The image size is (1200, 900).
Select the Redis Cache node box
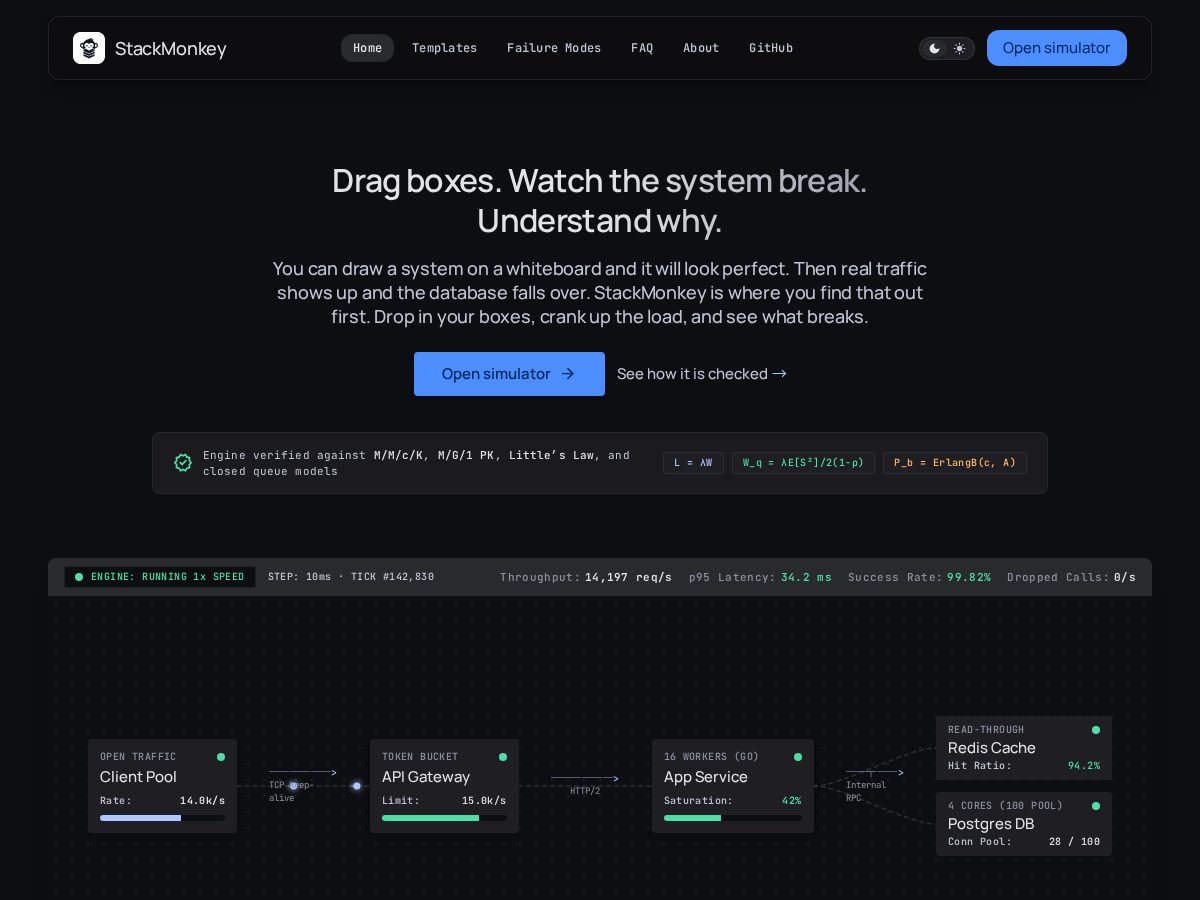1024,748
